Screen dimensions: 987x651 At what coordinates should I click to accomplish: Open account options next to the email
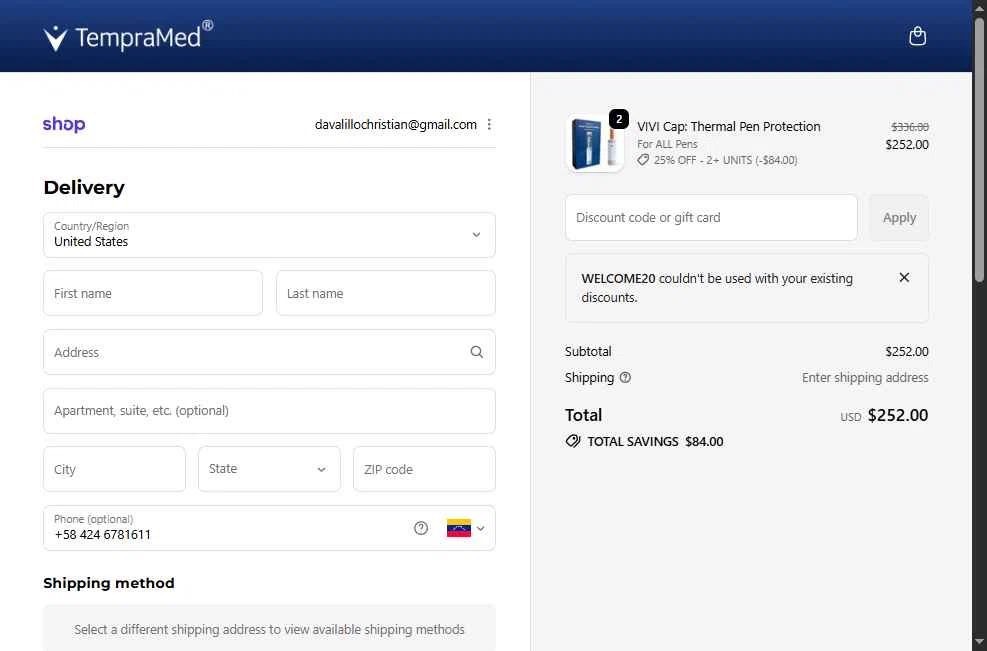click(489, 125)
